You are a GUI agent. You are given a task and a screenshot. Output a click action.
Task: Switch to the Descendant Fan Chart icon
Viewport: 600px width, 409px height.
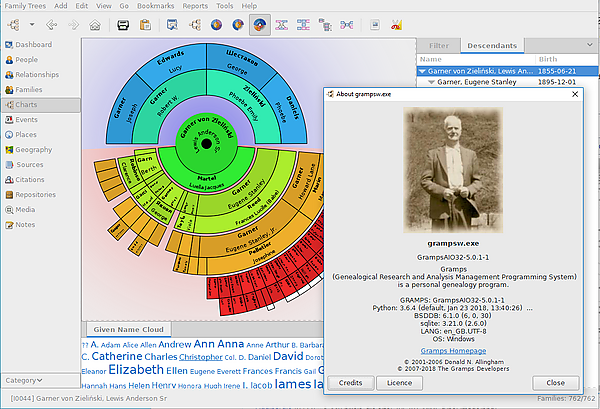(x=238, y=25)
